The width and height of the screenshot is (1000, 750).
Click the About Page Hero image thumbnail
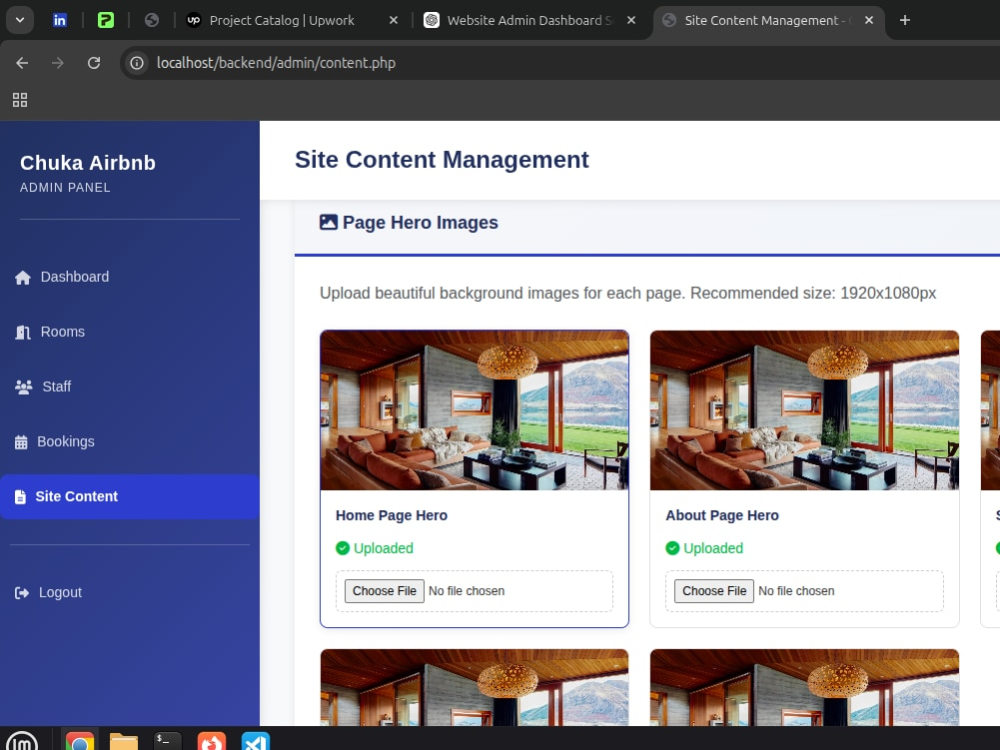pyautogui.click(x=804, y=410)
